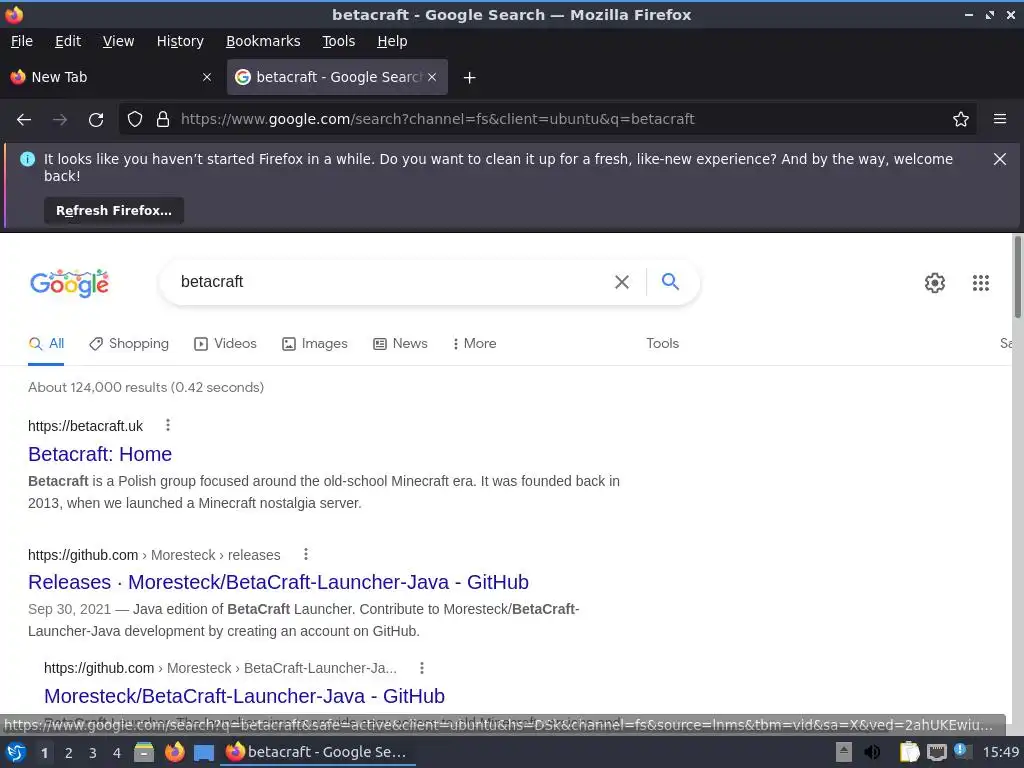The width and height of the screenshot is (1024, 768).
Task: Go back to the previous page
Action: 24,120
